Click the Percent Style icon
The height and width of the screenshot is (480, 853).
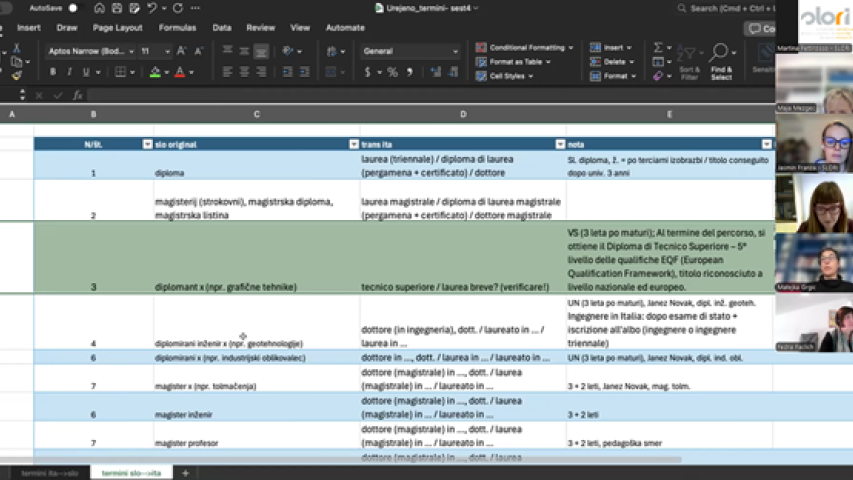click(392, 72)
